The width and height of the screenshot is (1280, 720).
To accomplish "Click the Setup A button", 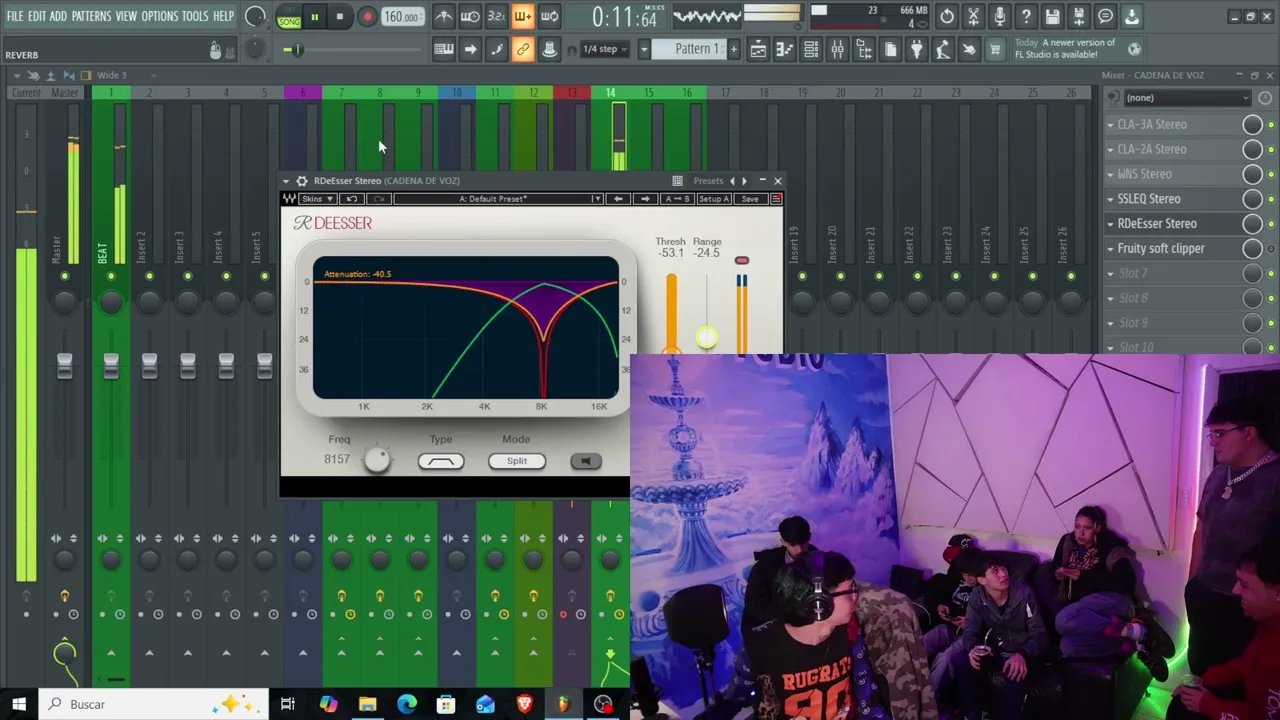I will (x=714, y=199).
